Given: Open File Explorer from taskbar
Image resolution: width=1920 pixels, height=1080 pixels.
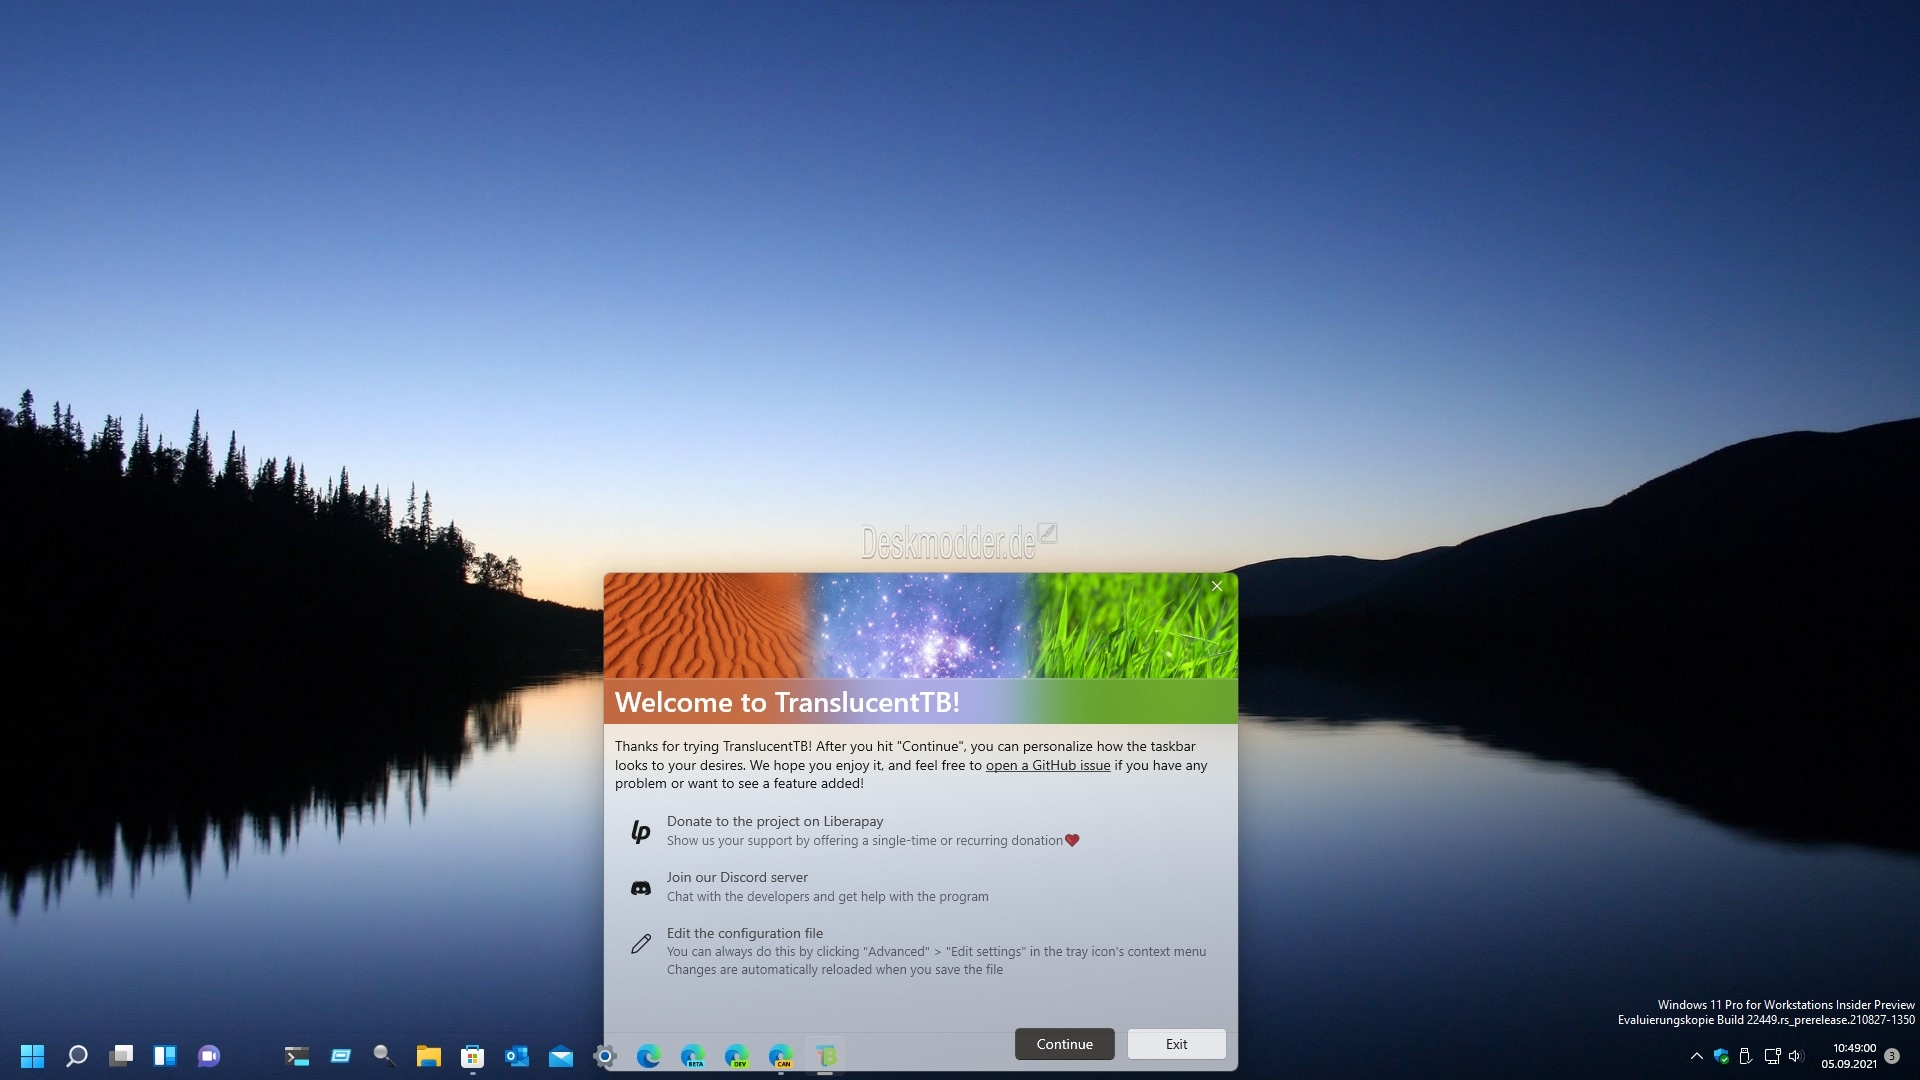Looking at the screenshot, I should [429, 1056].
